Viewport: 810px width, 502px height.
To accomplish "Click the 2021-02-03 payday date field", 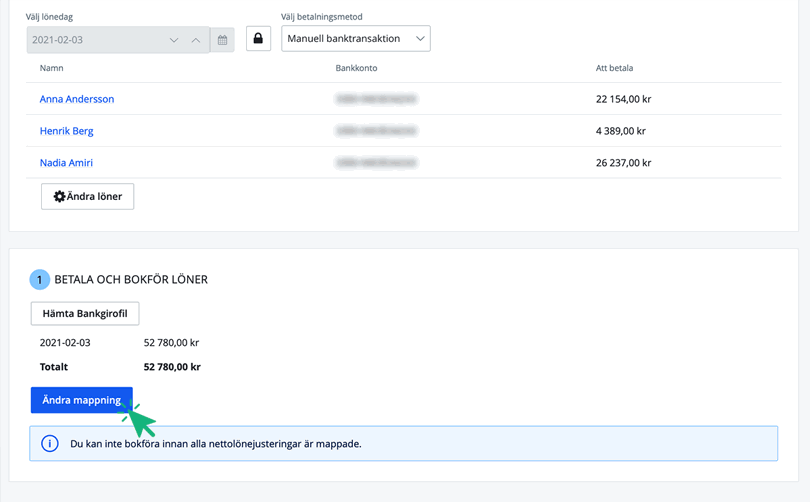I will click(x=95, y=40).
